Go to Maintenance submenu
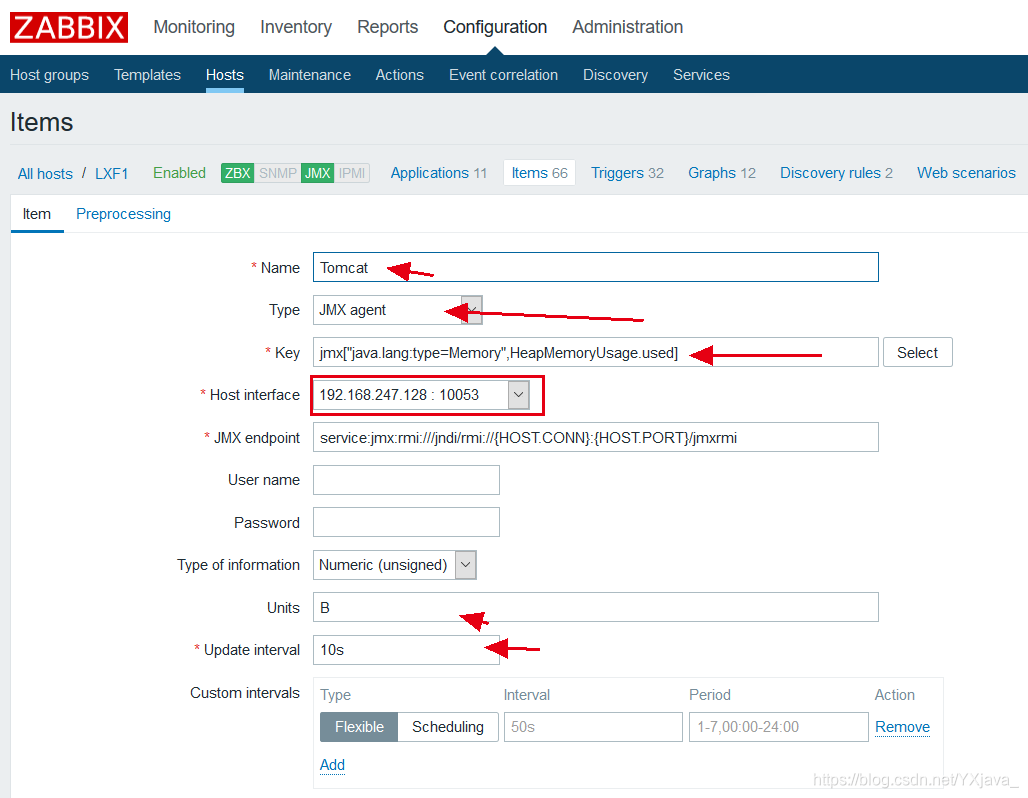This screenshot has width=1028, height=798. pyautogui.click(x=309, y=75)
